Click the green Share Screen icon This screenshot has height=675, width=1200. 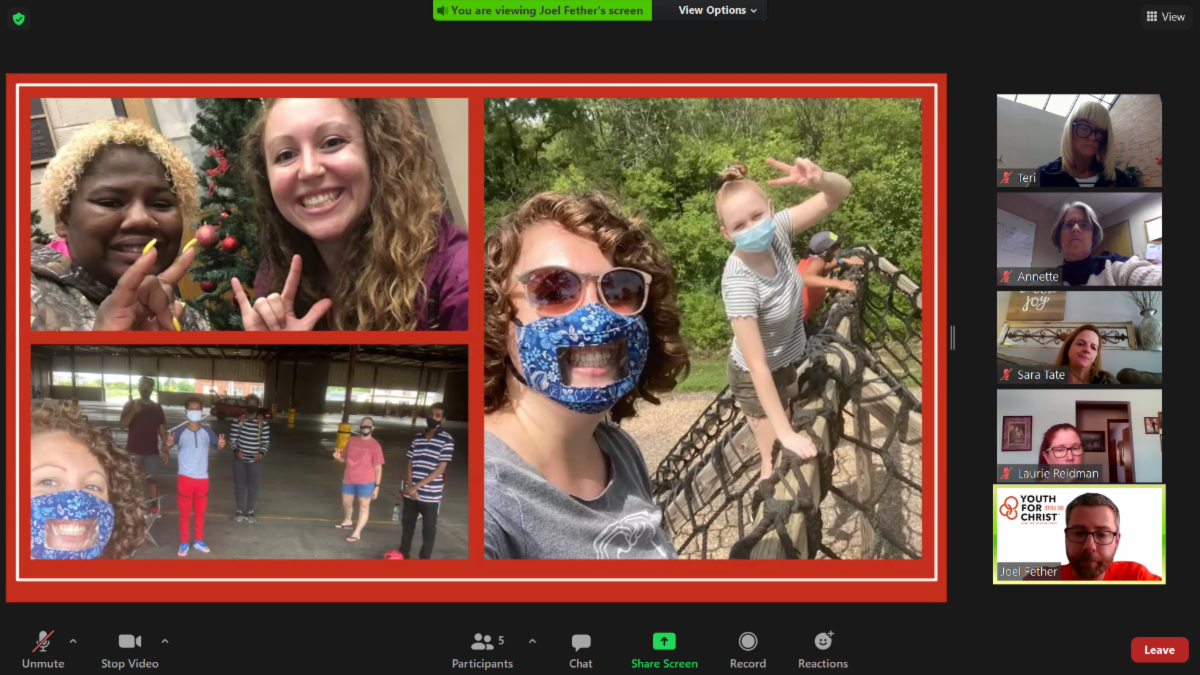point(664,642)
